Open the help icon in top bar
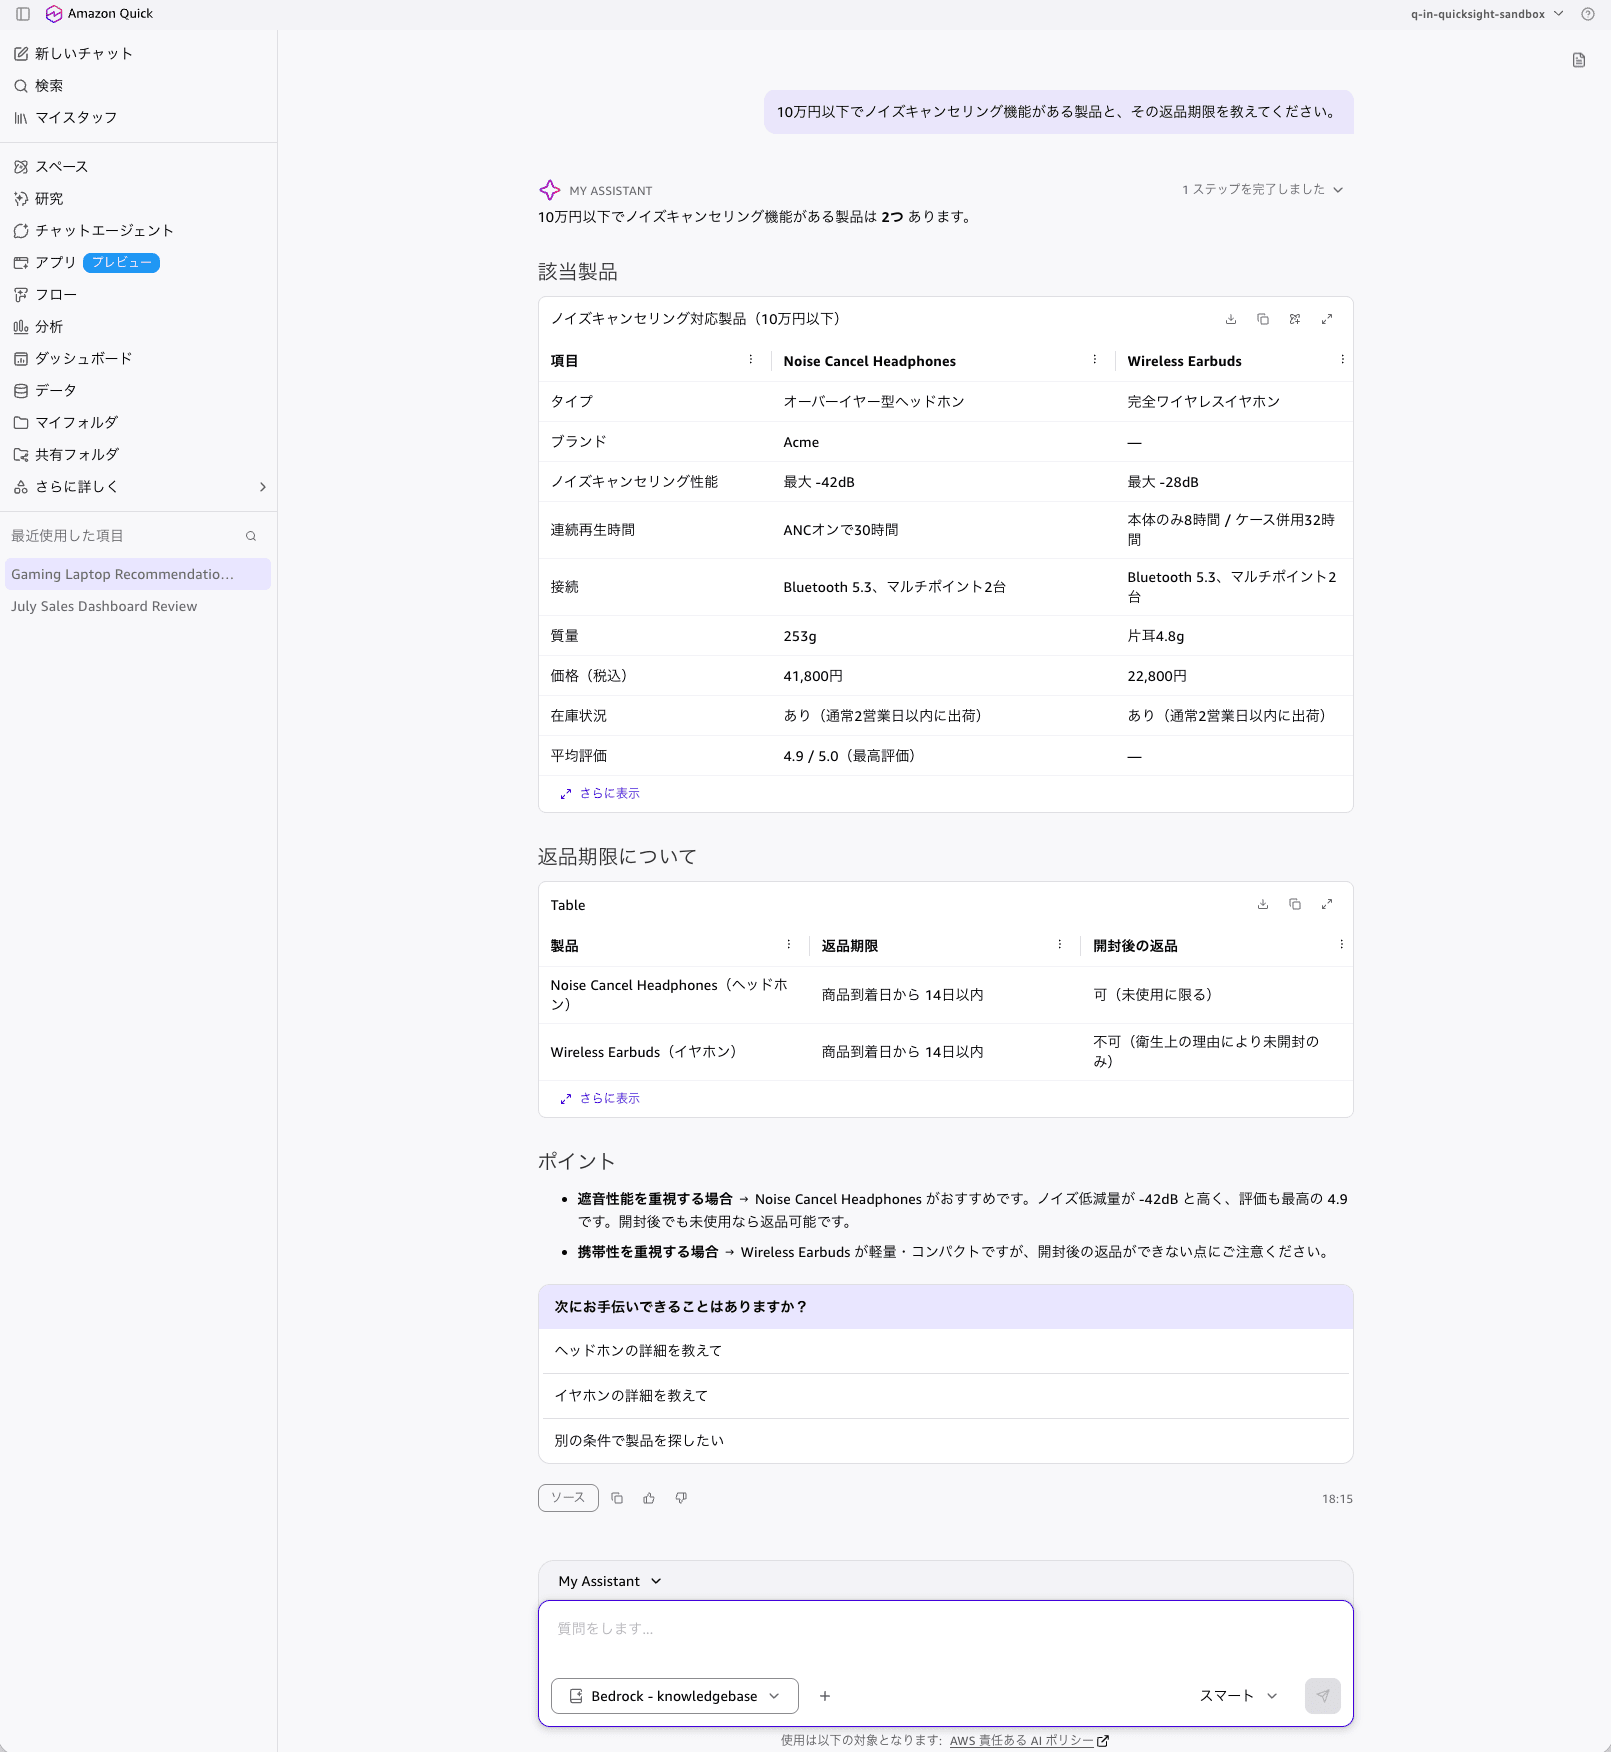The height and width of the screenshot is (1752, 1611). point(1587,14)
